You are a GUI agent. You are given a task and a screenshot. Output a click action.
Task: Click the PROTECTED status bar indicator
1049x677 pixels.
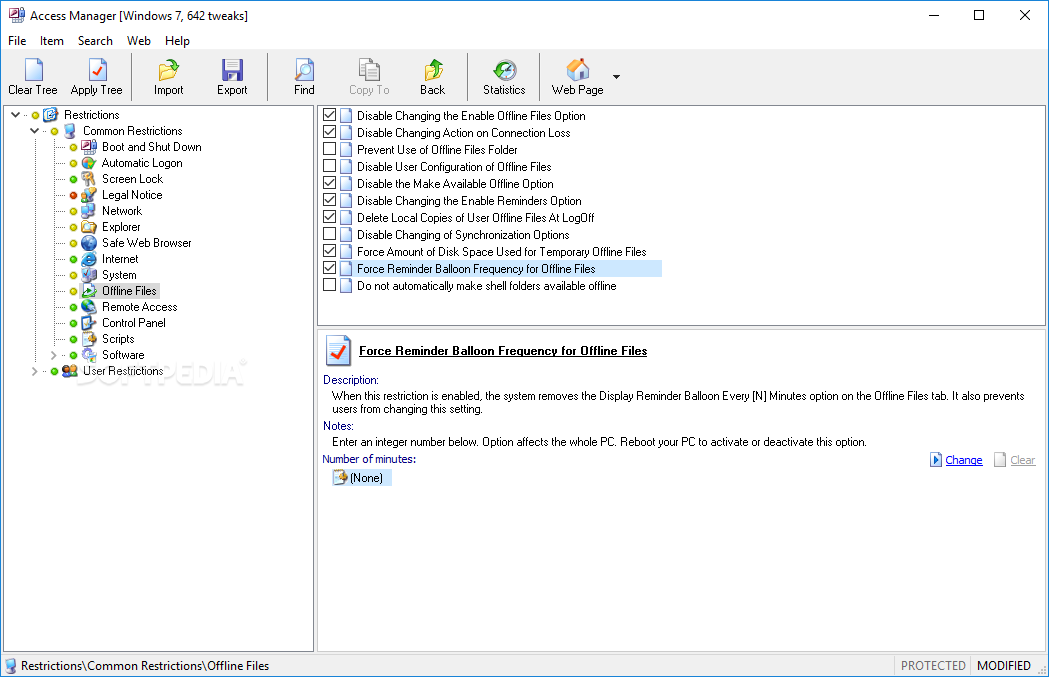pyautogui.click(x=933, y=666)
